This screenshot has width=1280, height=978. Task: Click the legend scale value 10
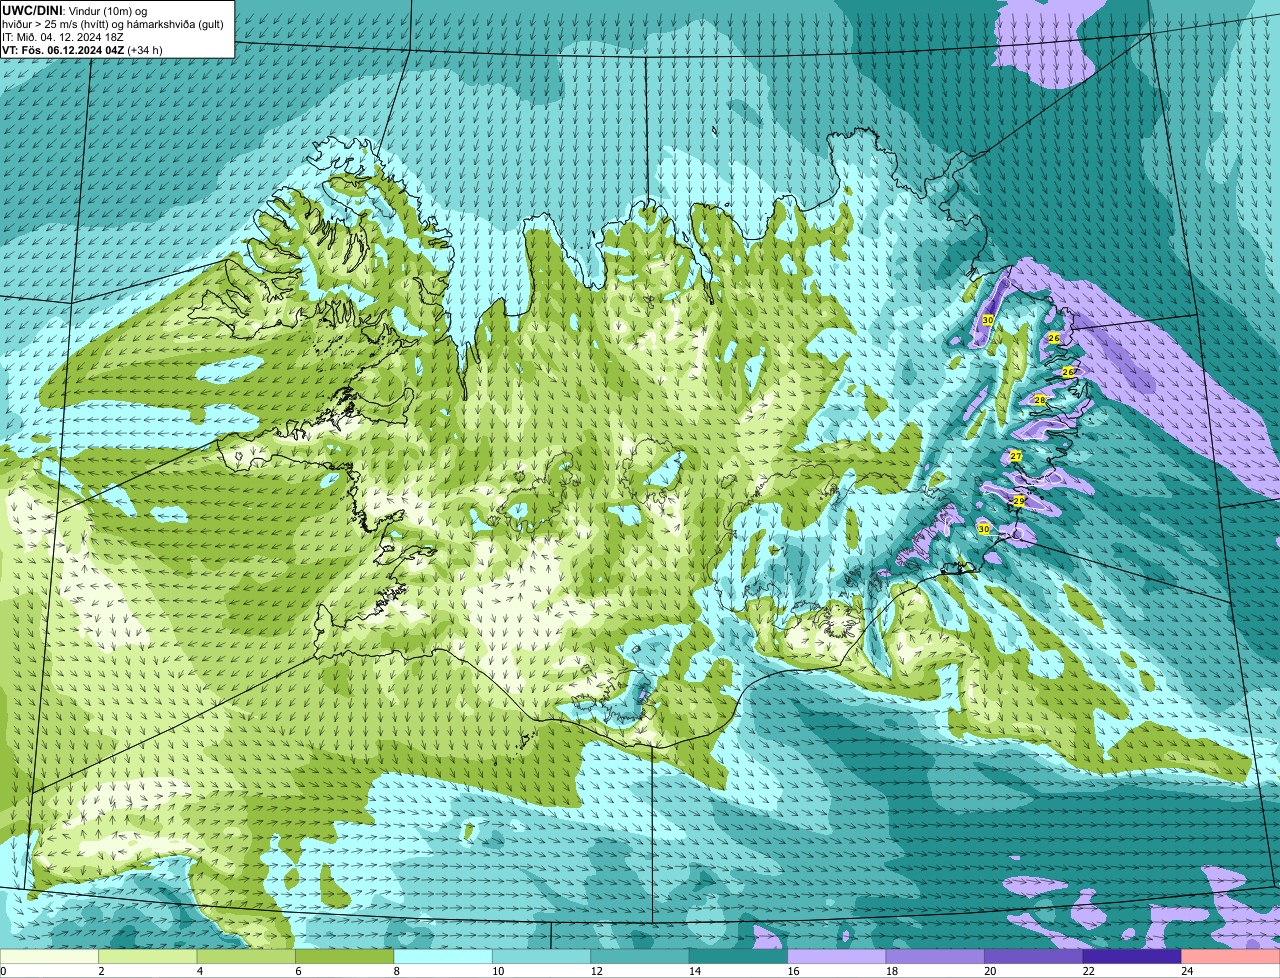point(496,971)
